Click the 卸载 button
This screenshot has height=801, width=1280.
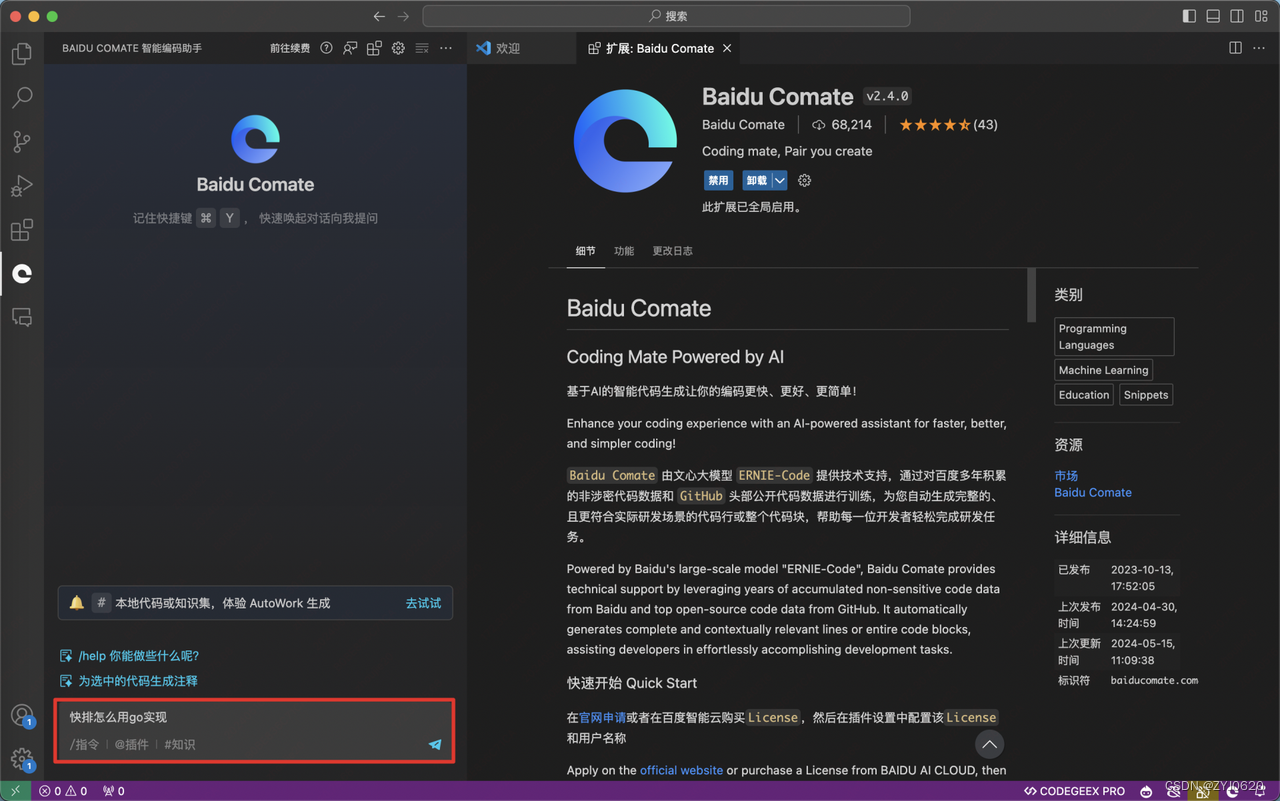click(756, 181)
